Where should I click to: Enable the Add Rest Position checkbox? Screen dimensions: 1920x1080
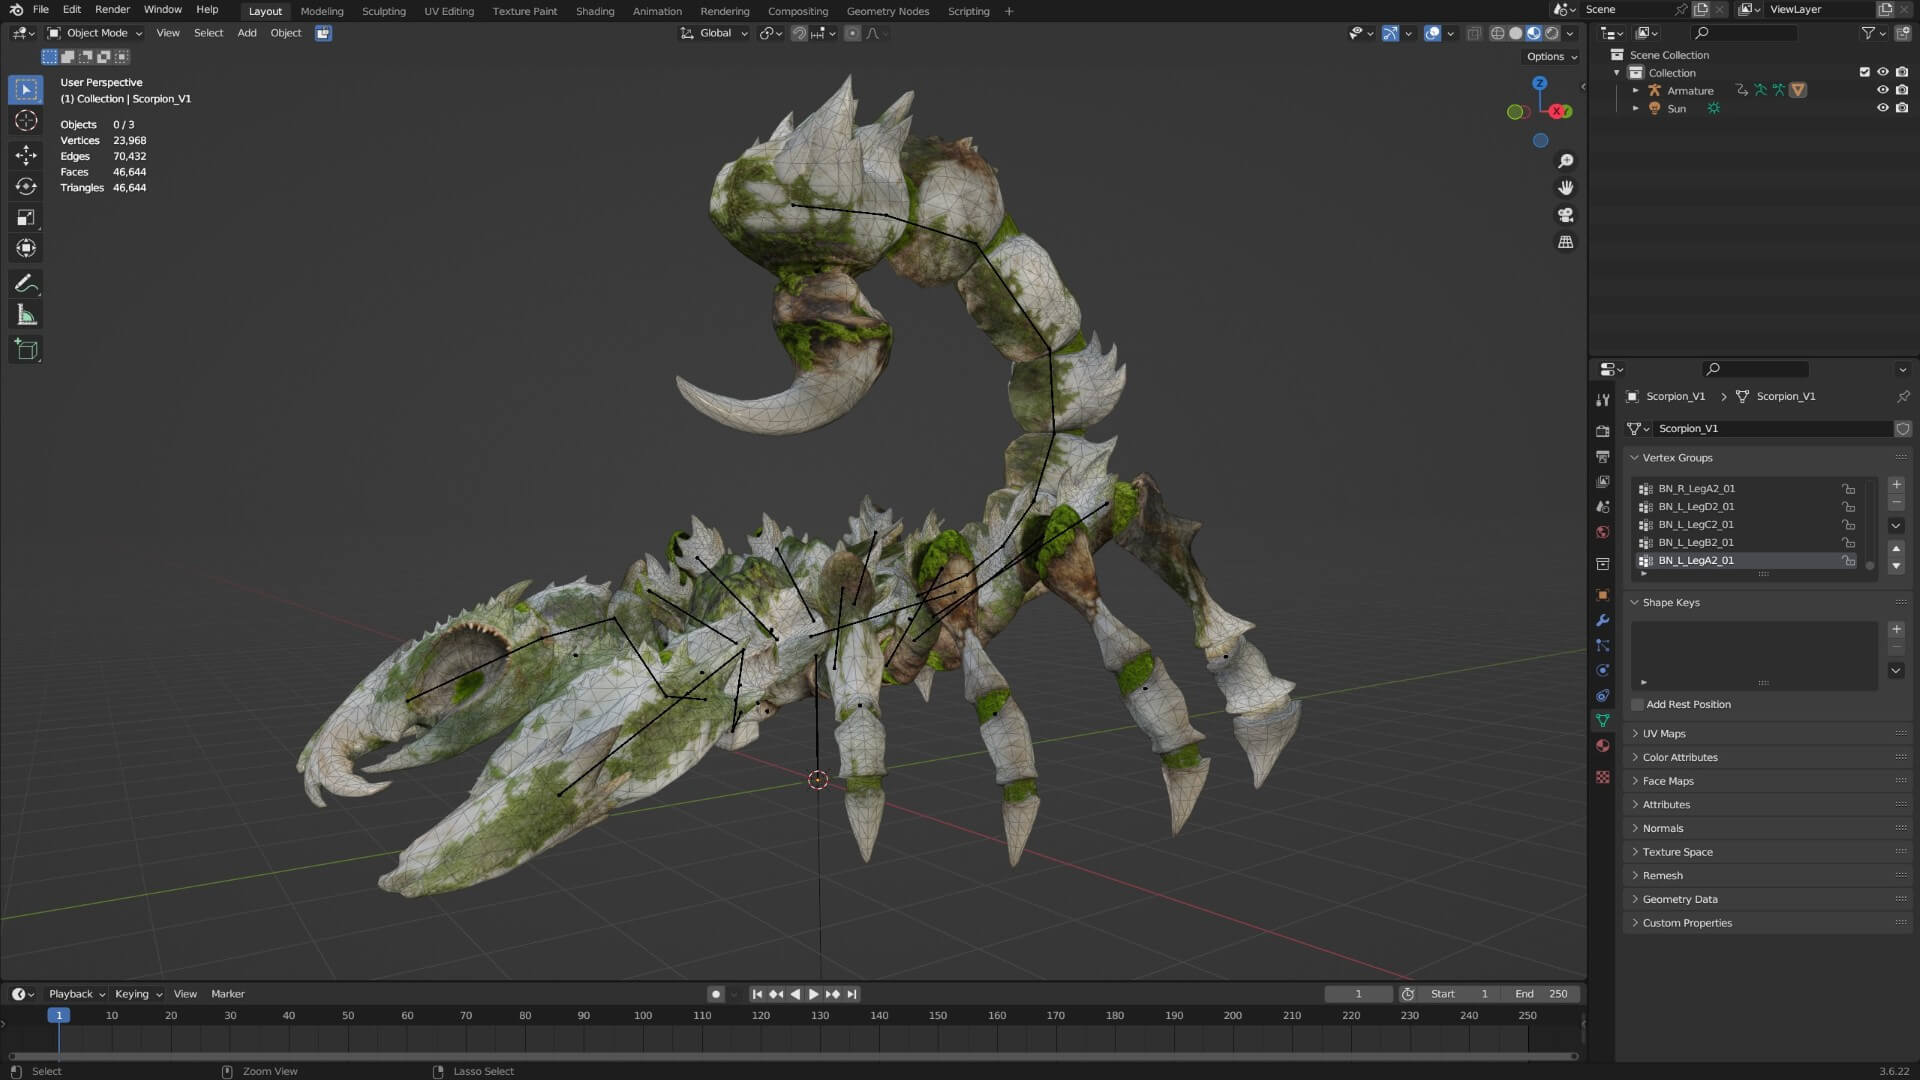pos(1638,705)
